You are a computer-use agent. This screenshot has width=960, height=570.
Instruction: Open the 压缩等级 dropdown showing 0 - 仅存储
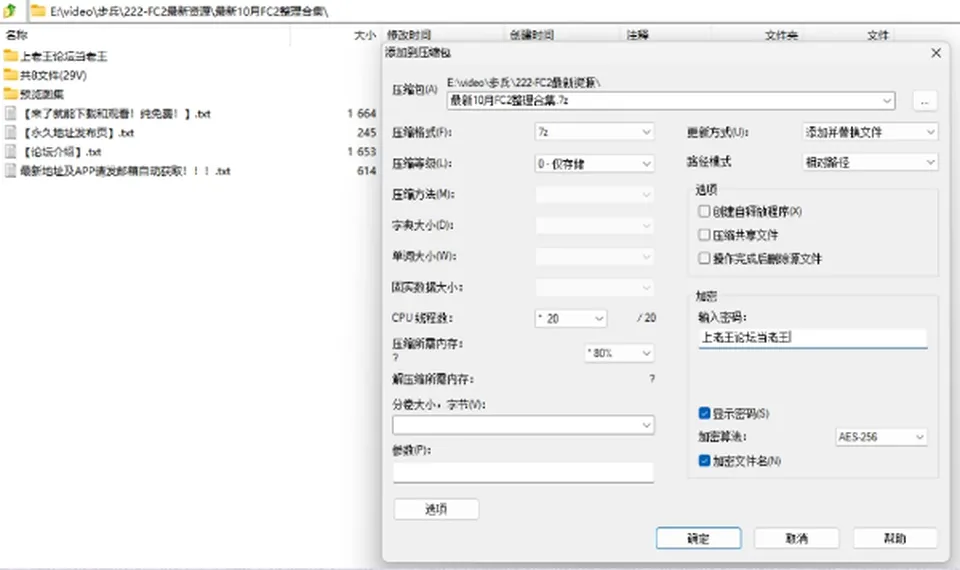point(594,163)
